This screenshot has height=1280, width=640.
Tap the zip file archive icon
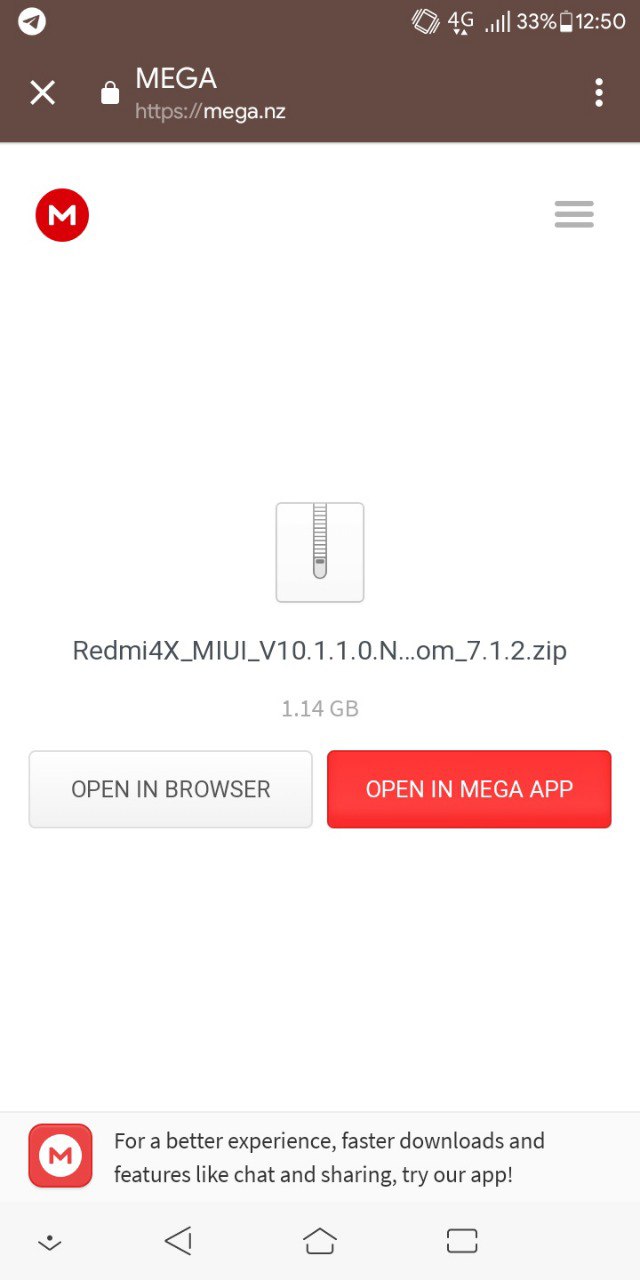[320, 552]
